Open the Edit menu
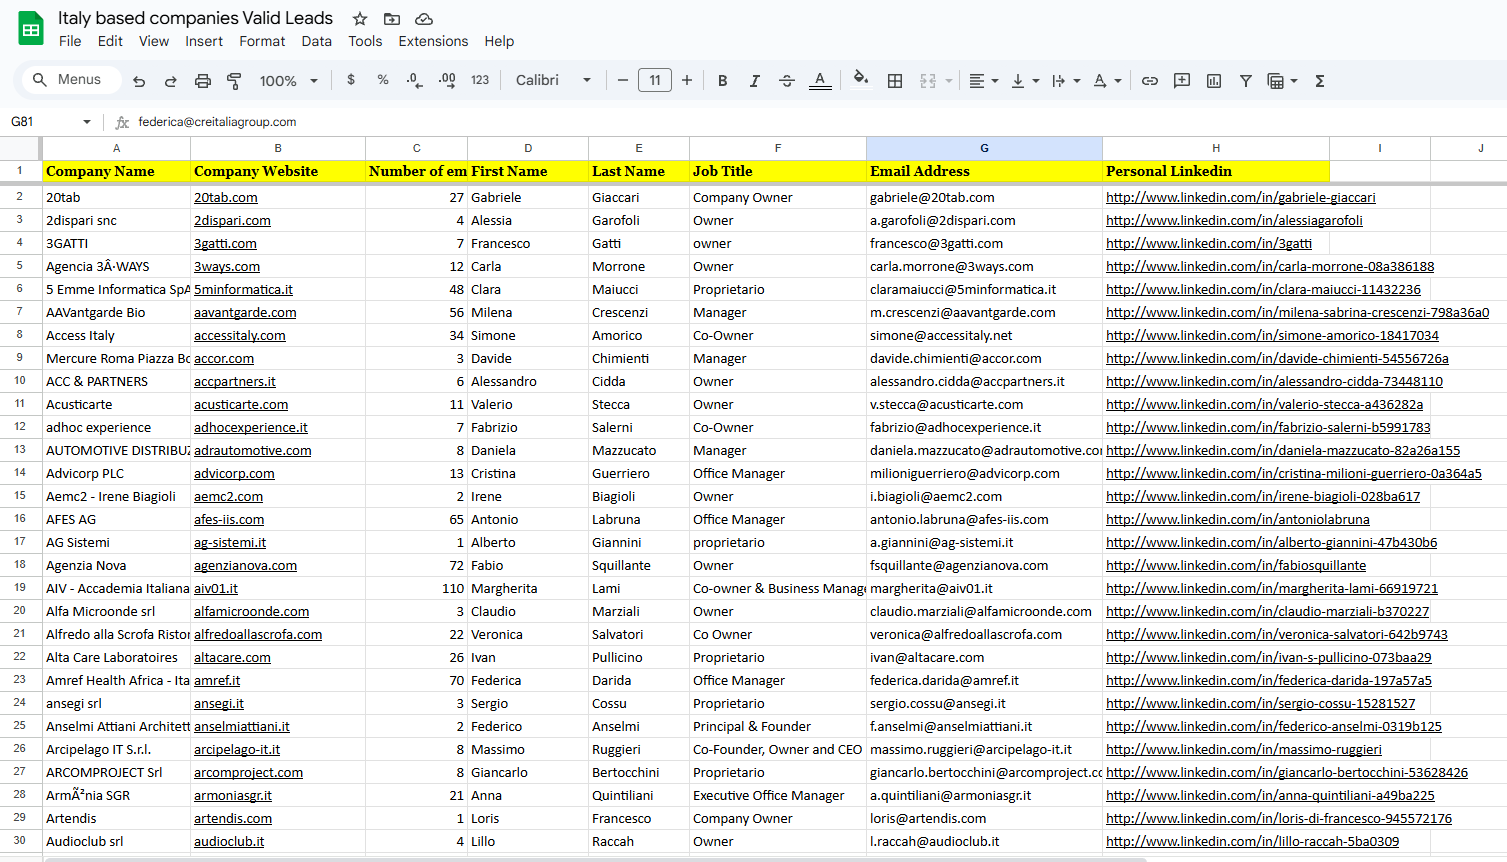The image size is (1507, 862). (110, 41)
